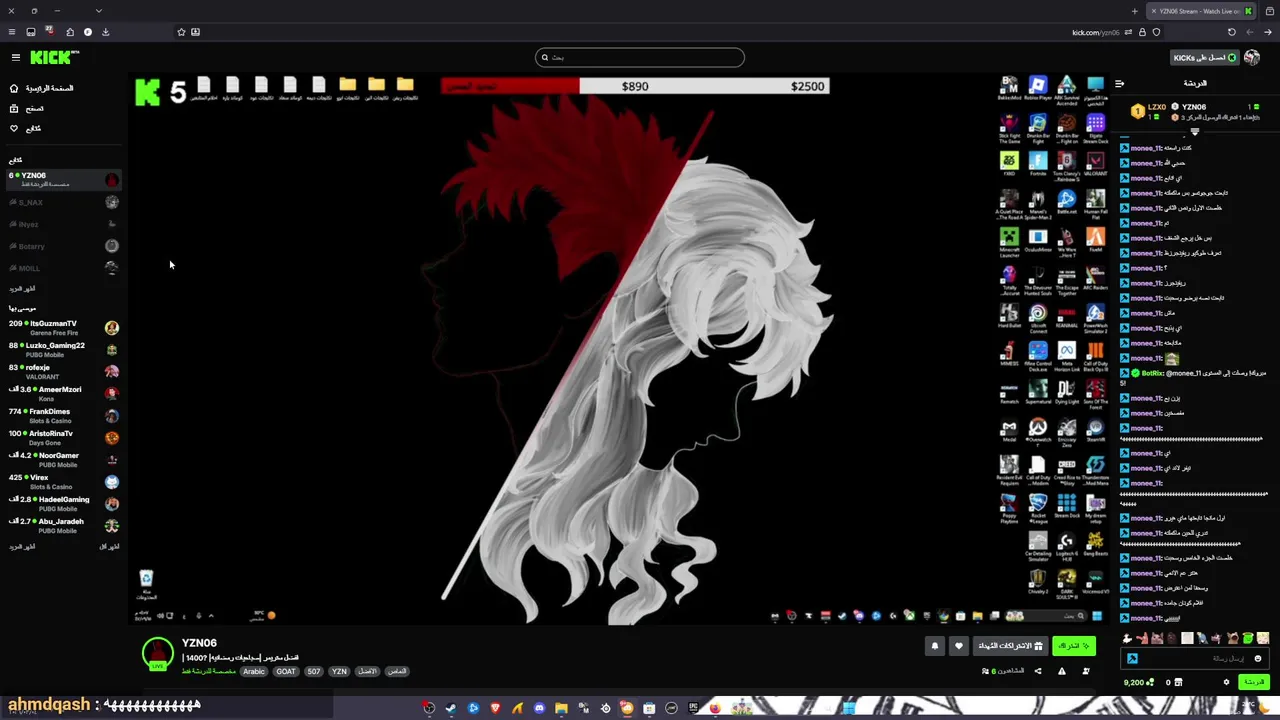Image resolution: width=1280 pixels, height=720 pixels.
Task: Select the YZN06 Stream browser tab
Action: point(1200,11)
